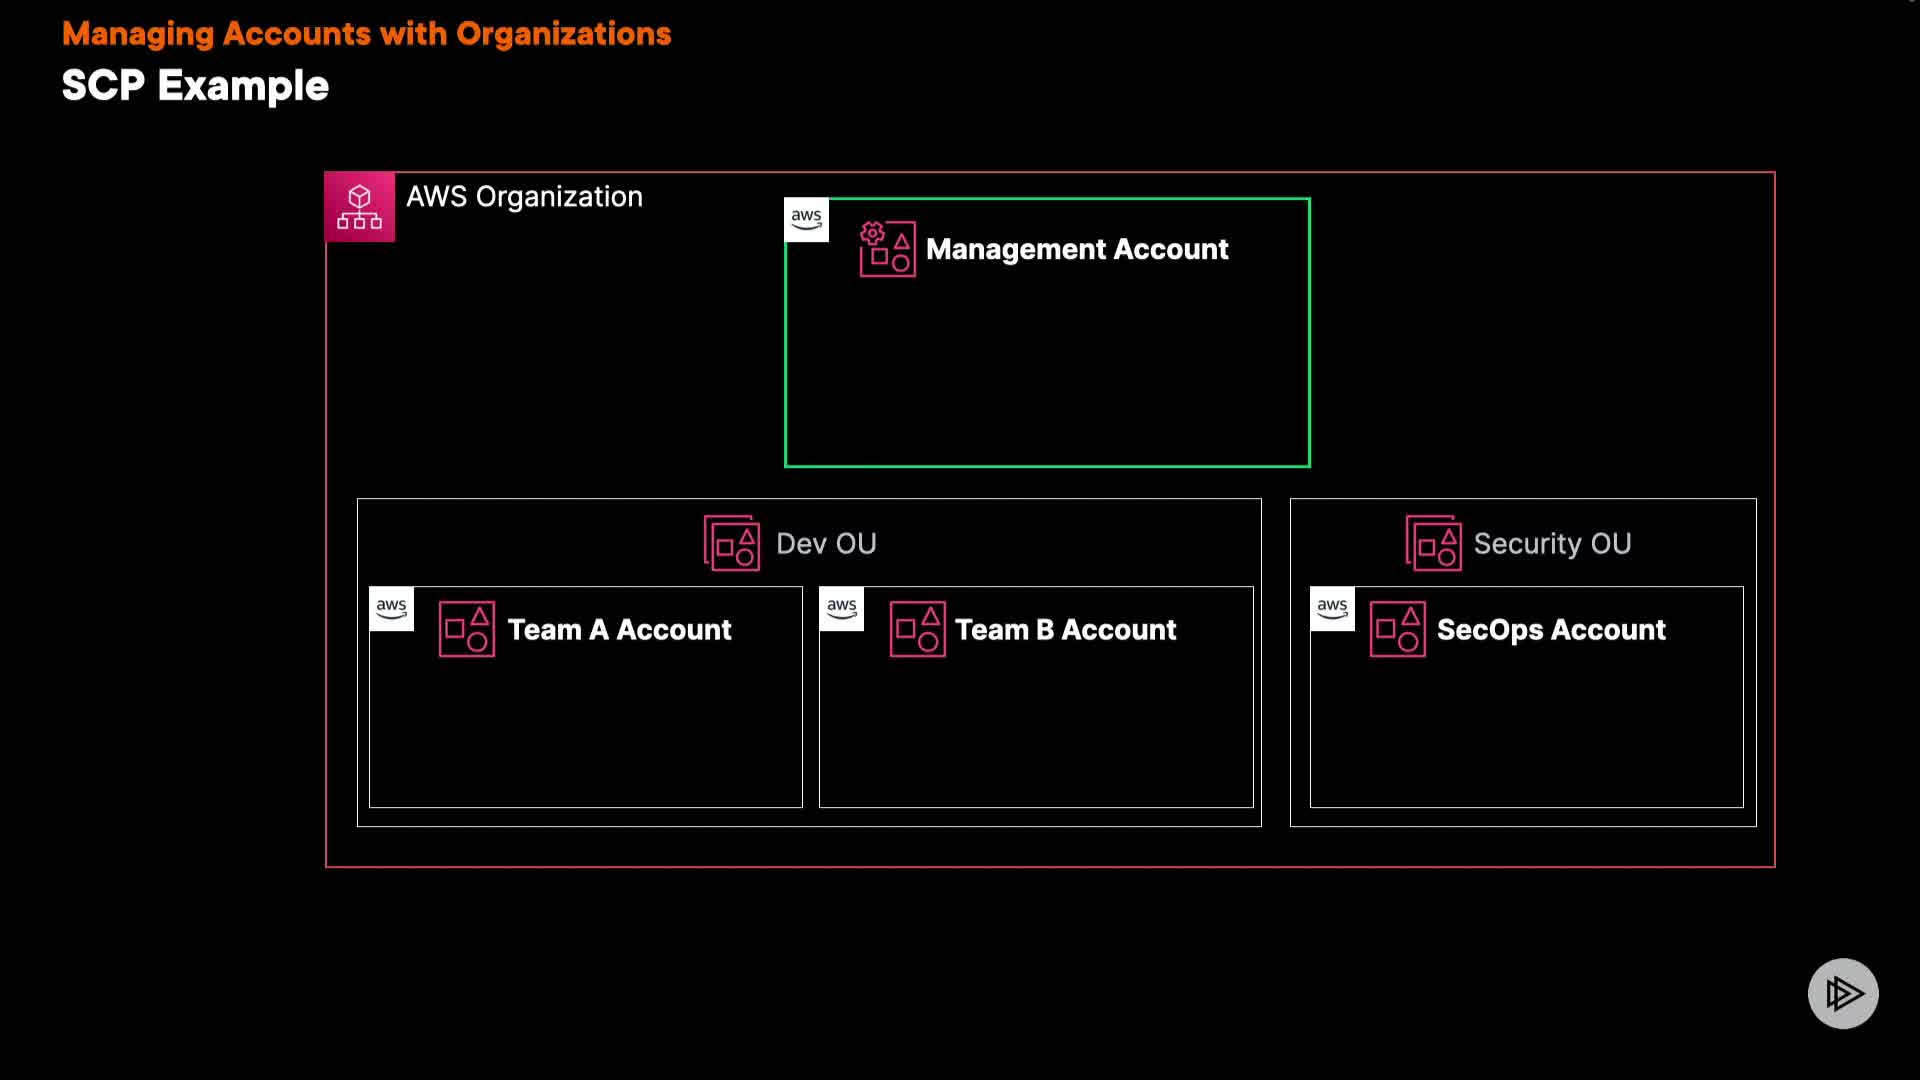Click the SecOps Account label text
1920x1080 pixels.
[1551, 630]
